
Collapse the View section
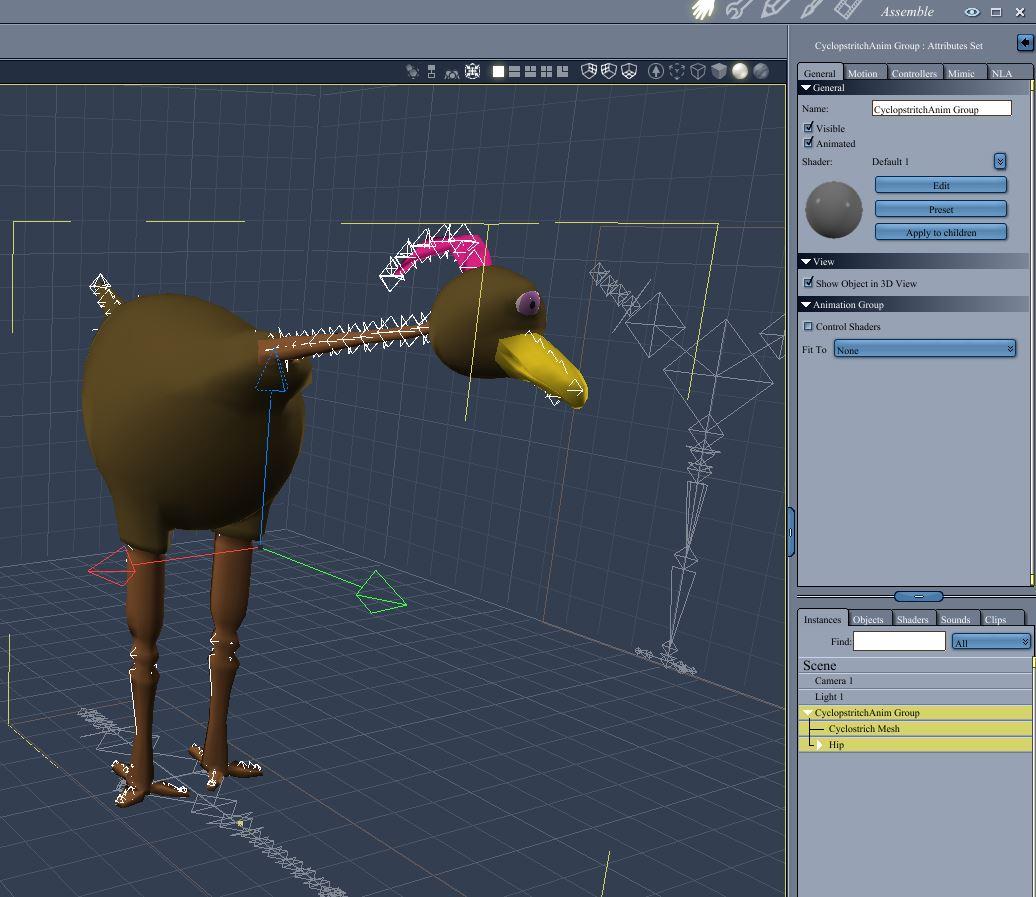click(x=806, y=262)
